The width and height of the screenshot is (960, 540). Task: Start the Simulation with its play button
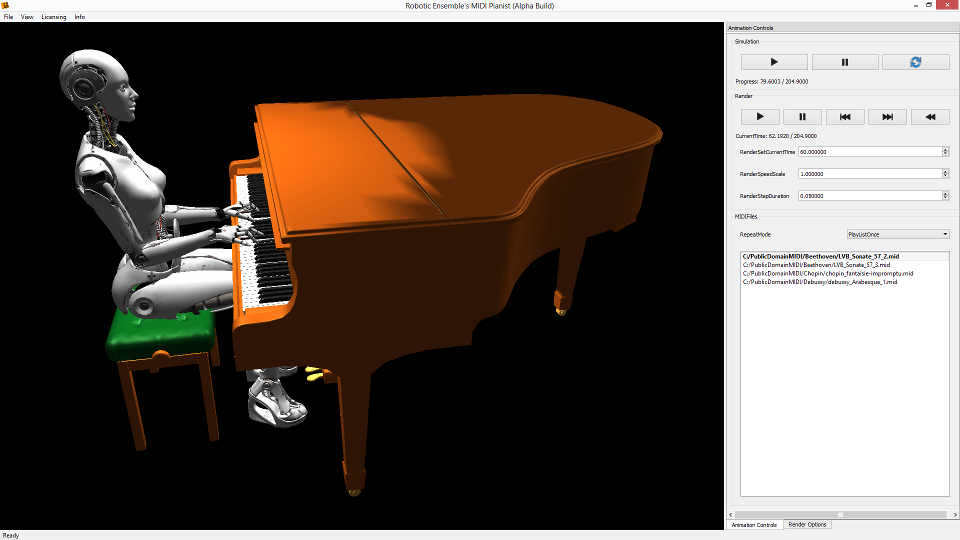coord(774,62)
